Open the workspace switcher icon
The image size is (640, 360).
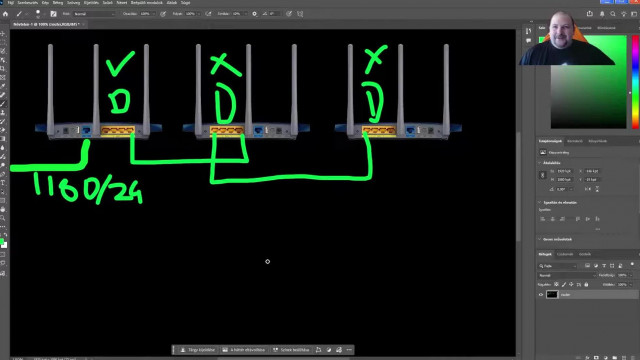pyautogui.click(x=634, y=14)
